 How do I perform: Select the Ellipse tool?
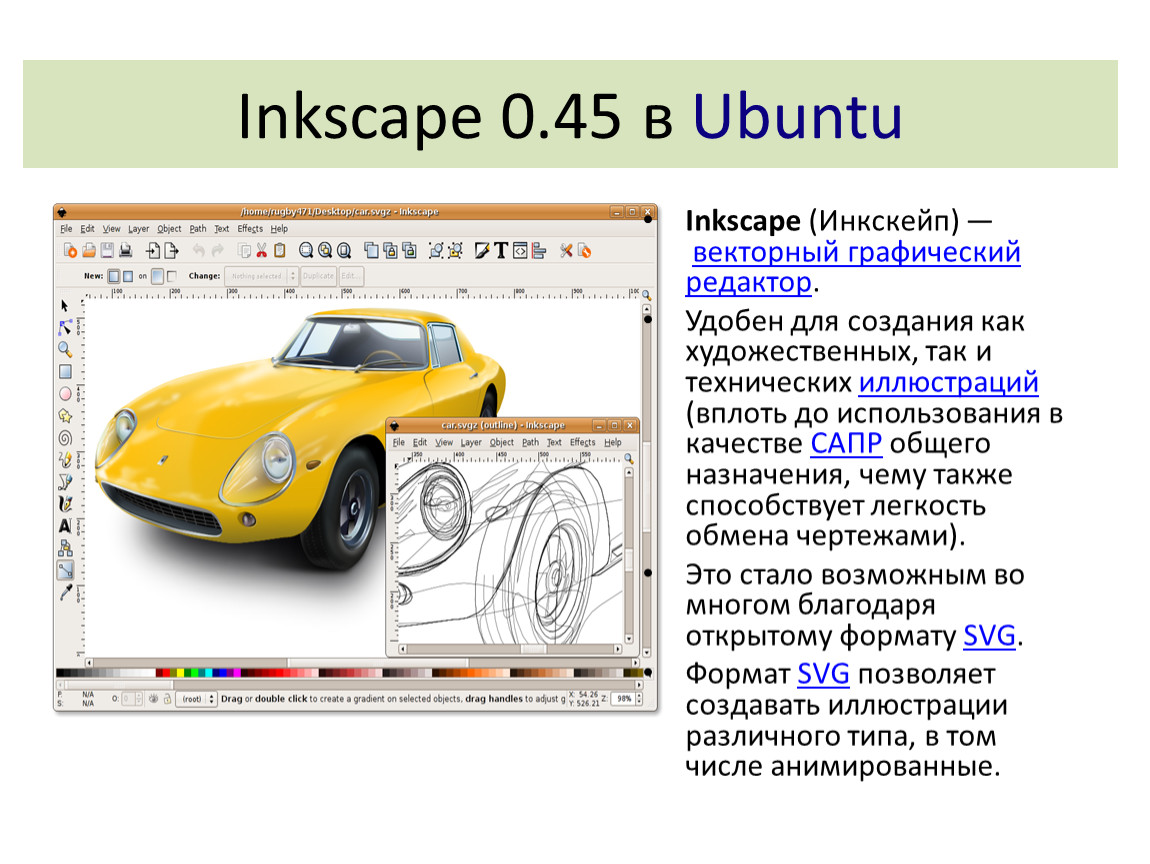click(65, 394)
